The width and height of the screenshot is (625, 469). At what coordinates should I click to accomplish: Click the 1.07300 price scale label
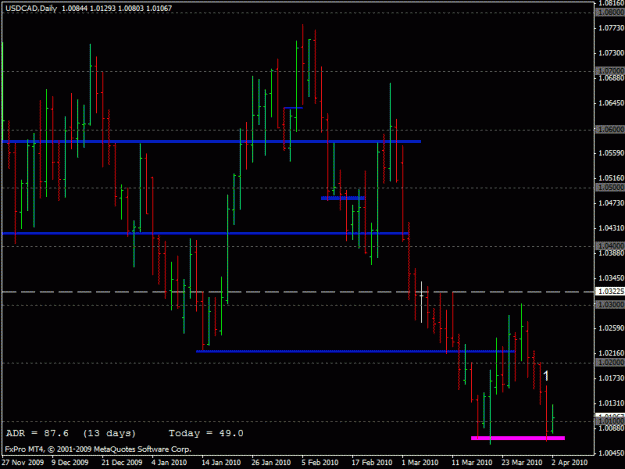(611, 53)
